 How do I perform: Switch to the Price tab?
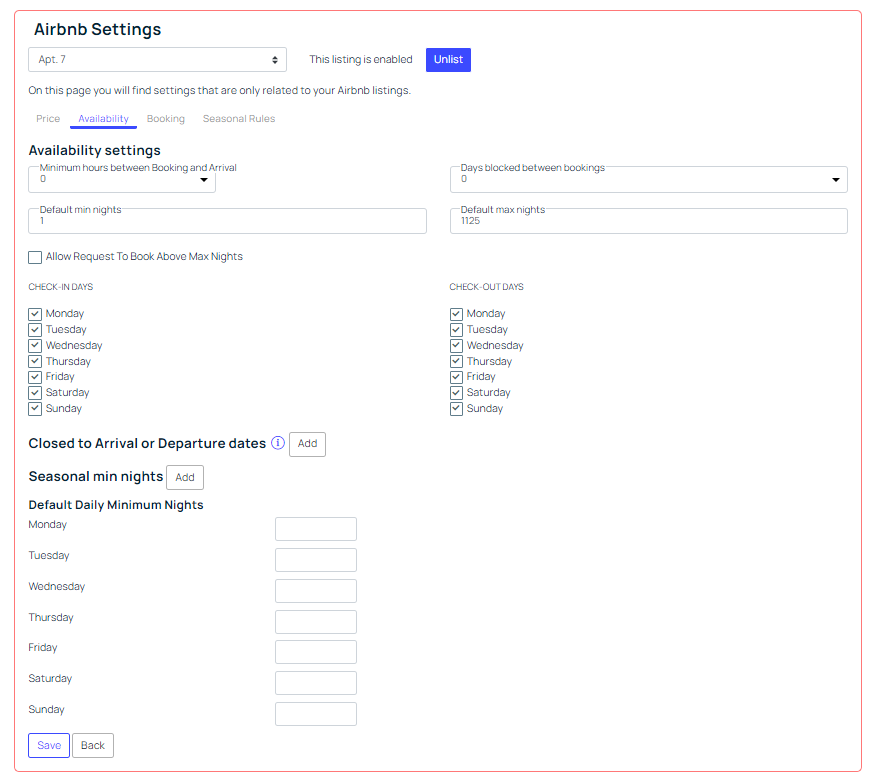pyautogui.click(x=48, y=118)
